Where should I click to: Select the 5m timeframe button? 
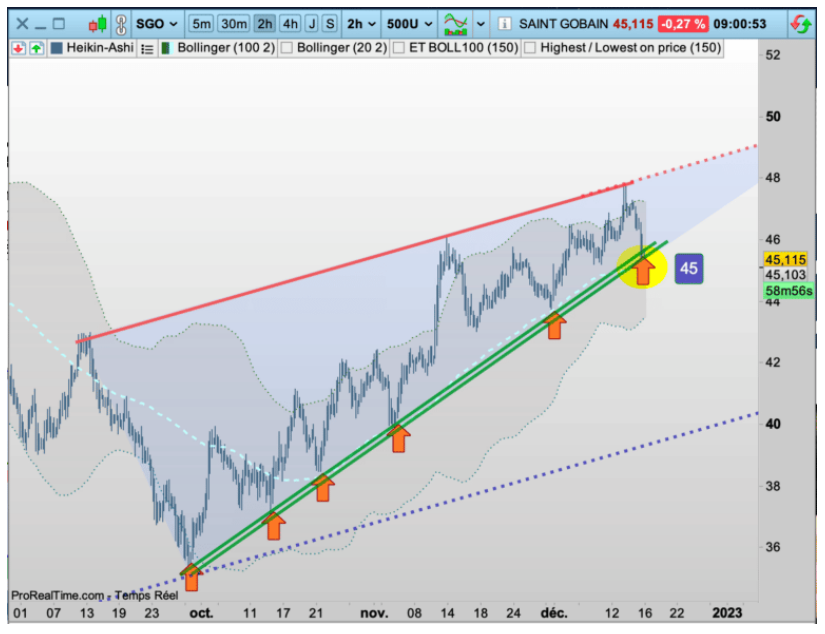201,24
